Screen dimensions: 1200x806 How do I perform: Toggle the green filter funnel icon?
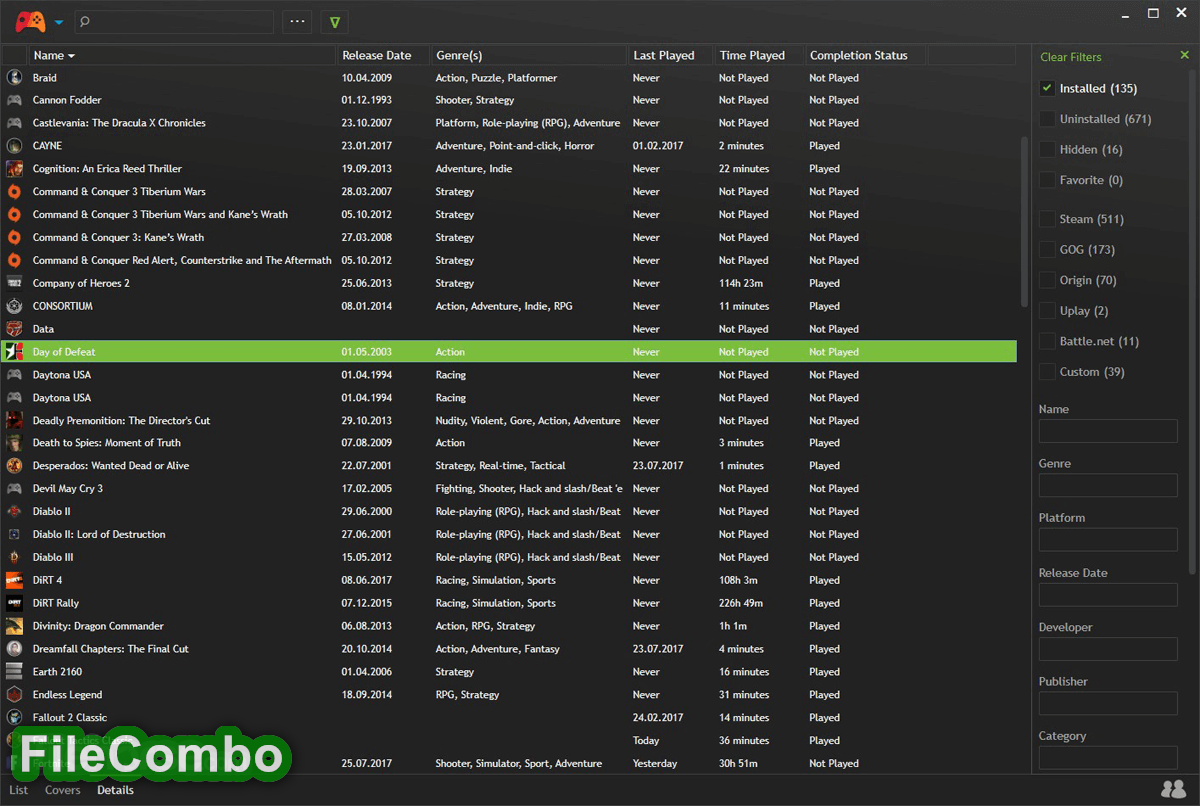tap(335, 22)
